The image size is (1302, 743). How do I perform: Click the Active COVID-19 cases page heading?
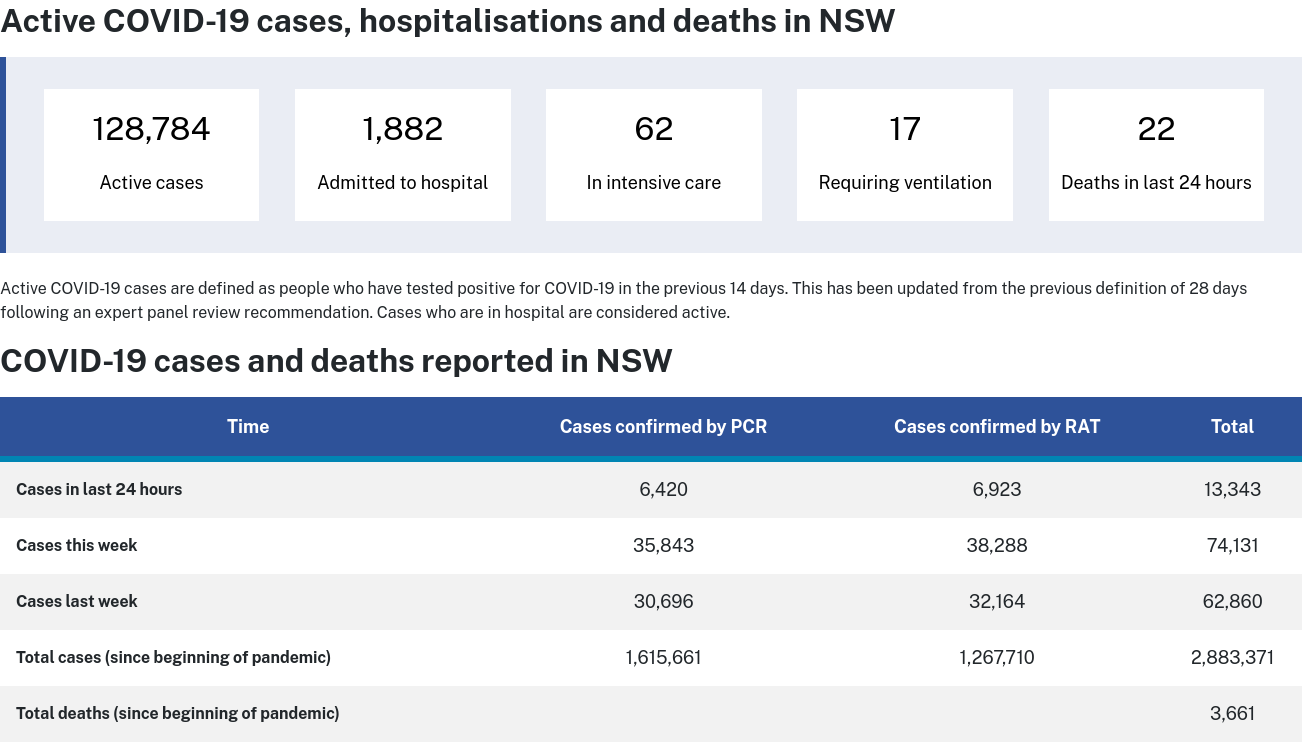447,21
